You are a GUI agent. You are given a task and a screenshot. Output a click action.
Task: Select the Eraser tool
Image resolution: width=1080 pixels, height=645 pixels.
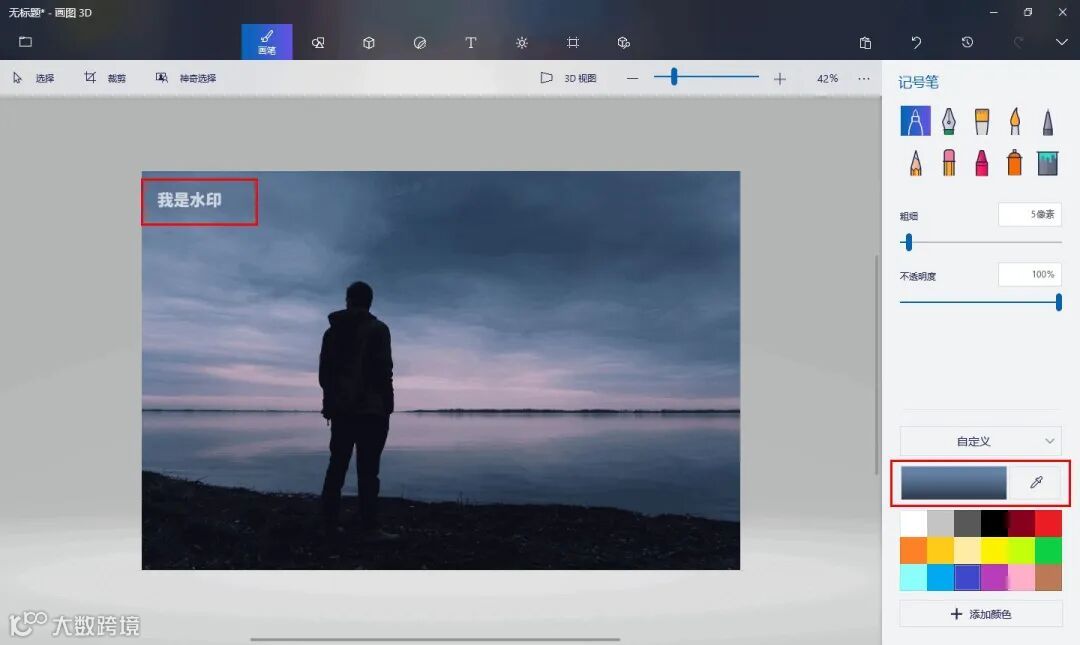click(x=948, y=163)
